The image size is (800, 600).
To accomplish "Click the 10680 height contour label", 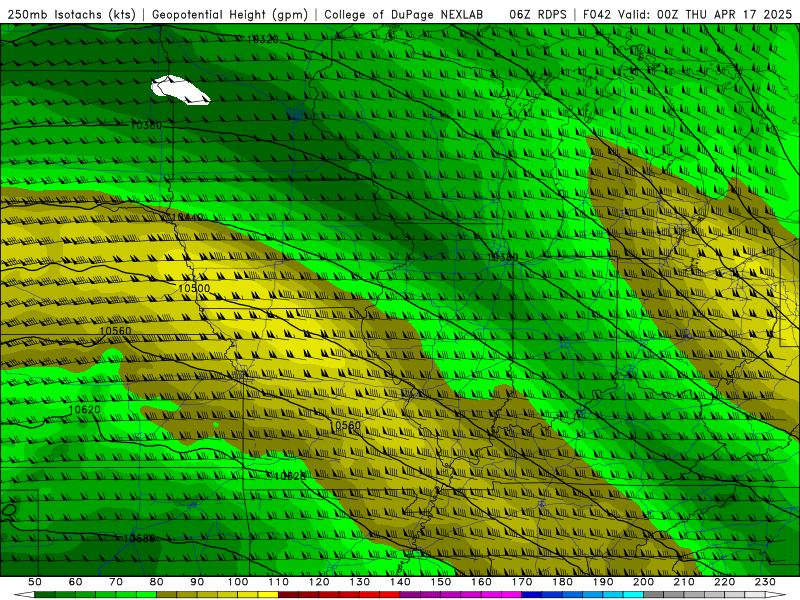I will (x=139, y=538).
